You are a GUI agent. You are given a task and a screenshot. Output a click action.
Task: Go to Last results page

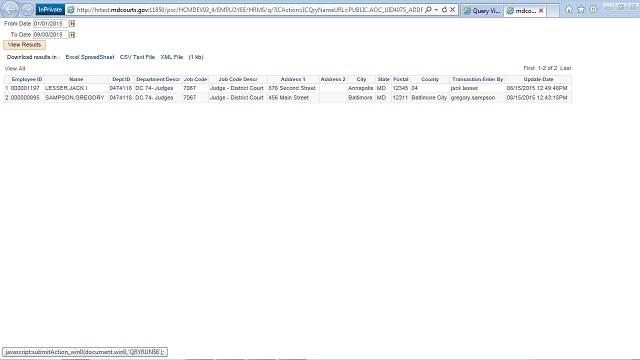point(565,68)
